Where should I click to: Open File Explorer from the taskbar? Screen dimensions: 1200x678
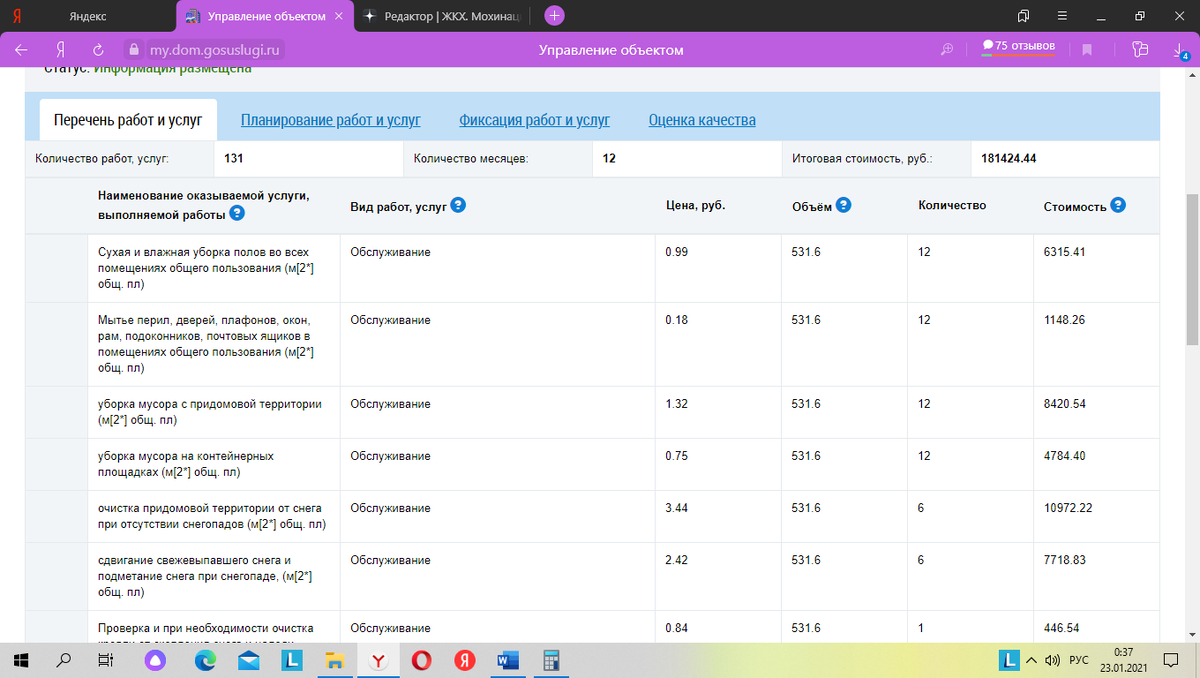point(335,660)
